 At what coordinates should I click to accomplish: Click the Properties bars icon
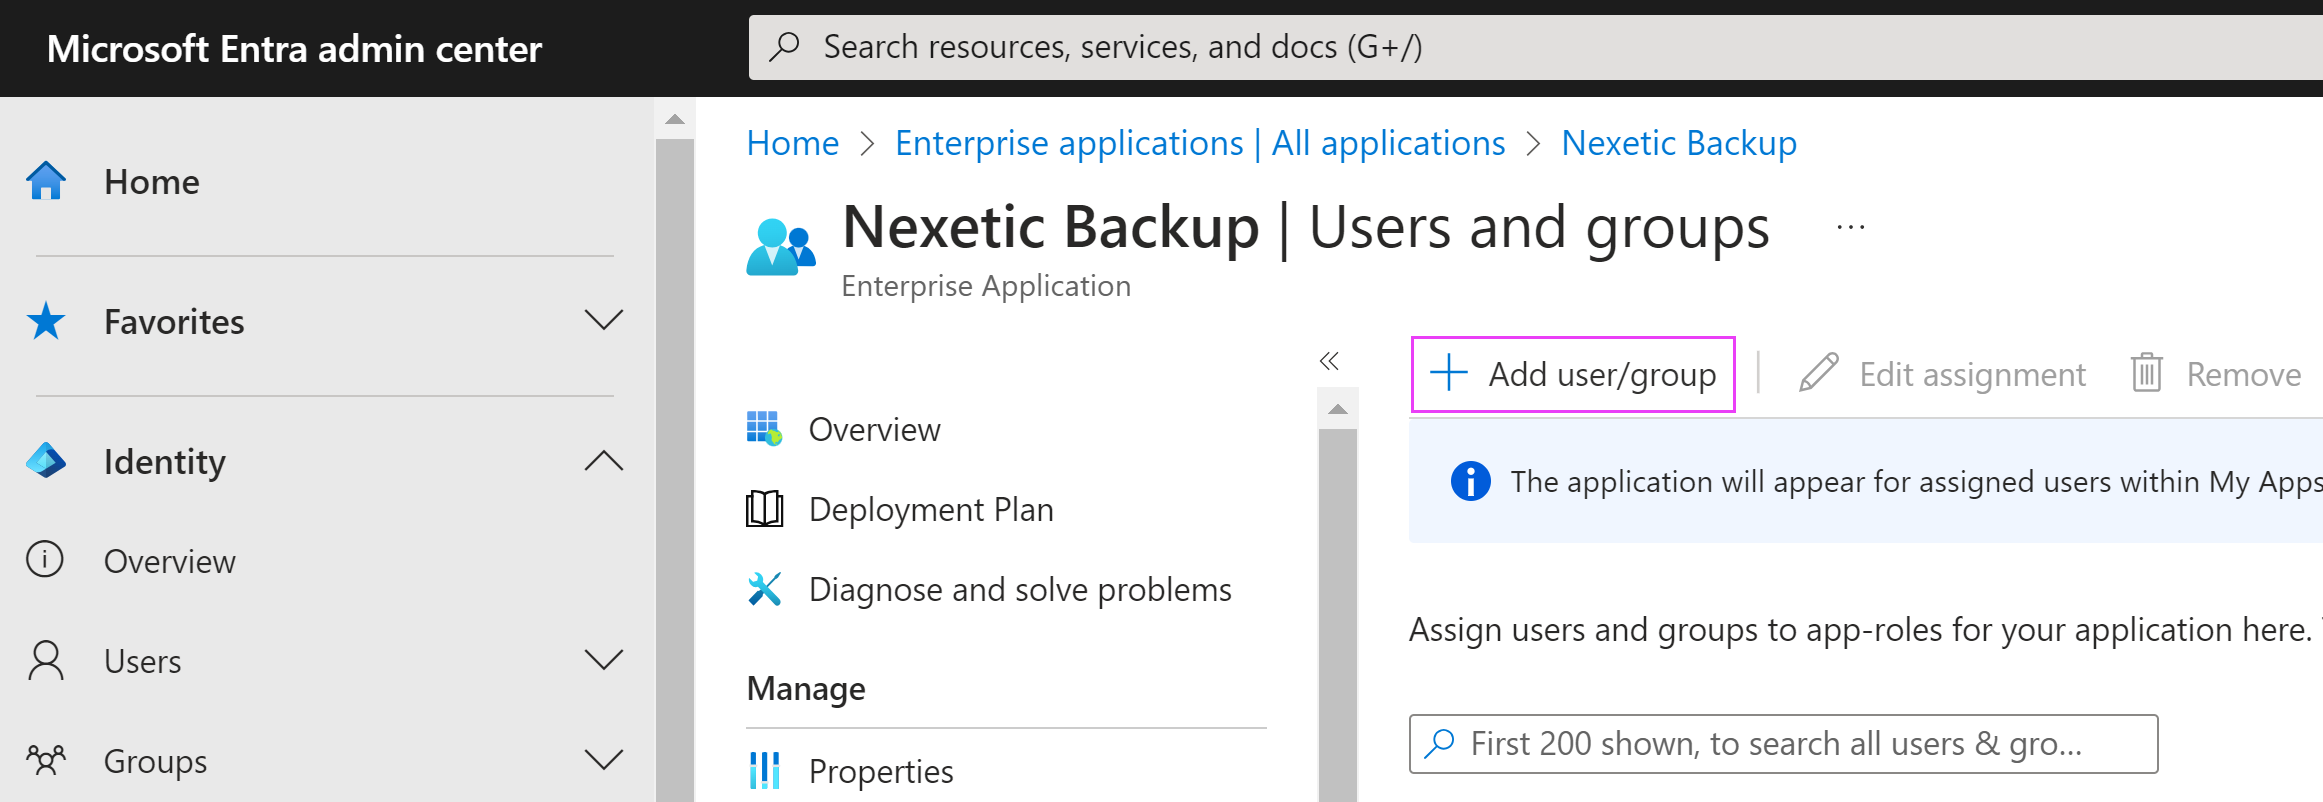tap(765, 771)
